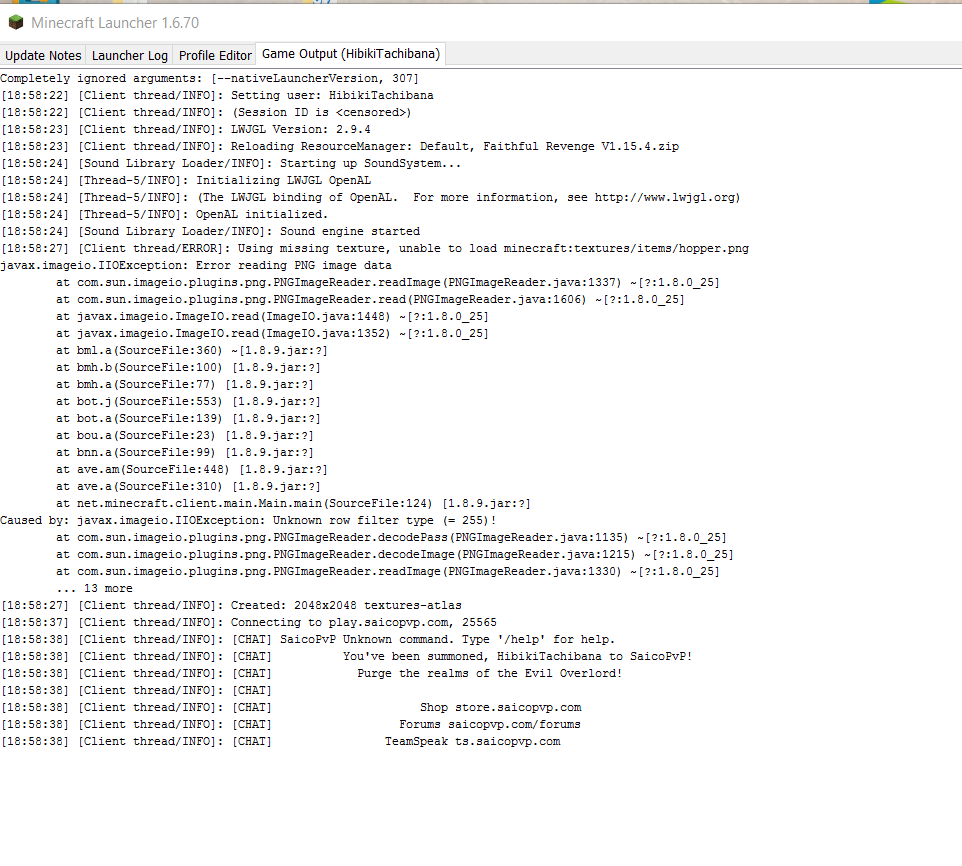Click the 'net.minecraft.client.main.Main.main' line
Viewport: 962px width, 866px height.
293,504
